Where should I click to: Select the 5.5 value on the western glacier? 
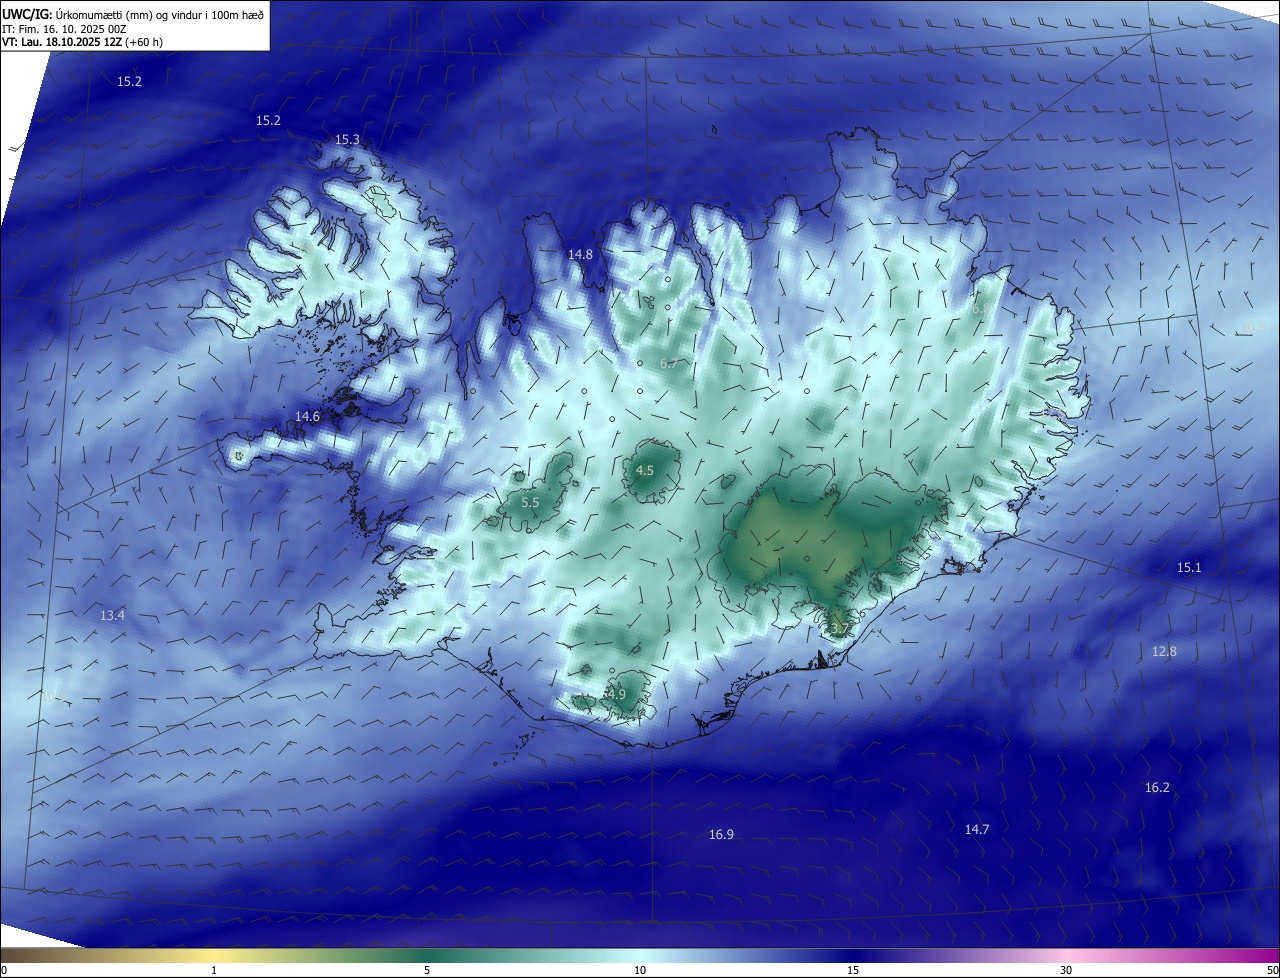click(x=530, y=502)
